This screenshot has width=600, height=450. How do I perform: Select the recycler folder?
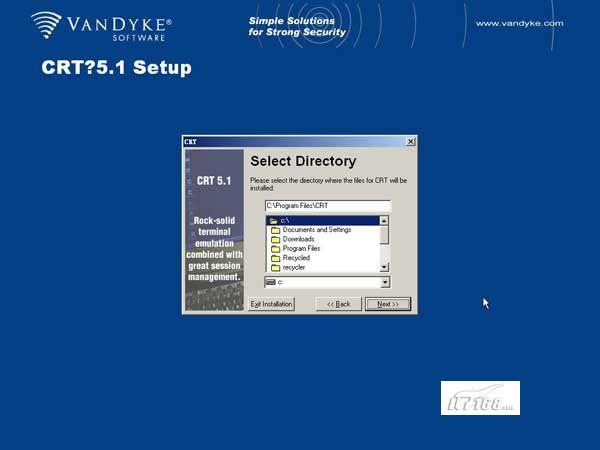click(x=323, y=267)
